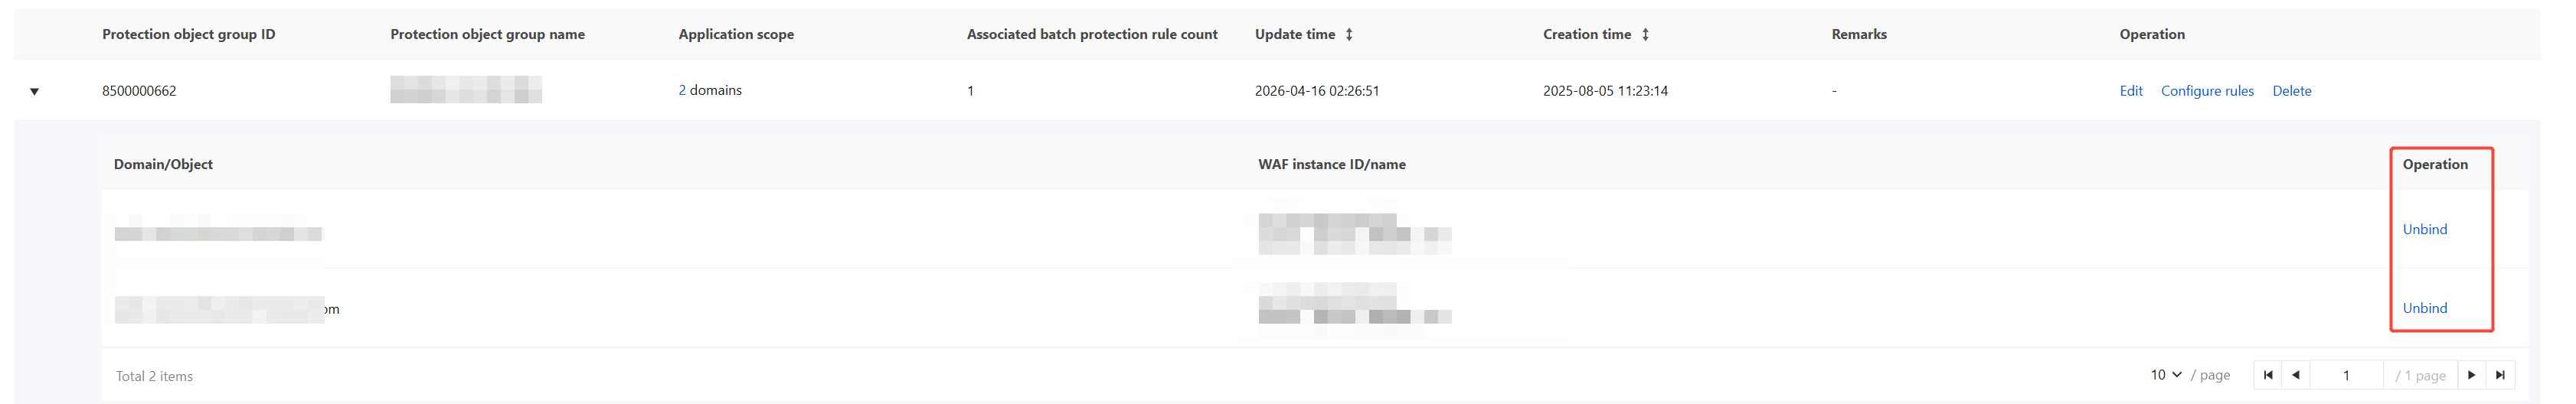Jump to the last page
The width and height of the screenshot is (2576, 404).
point(2500,375)
